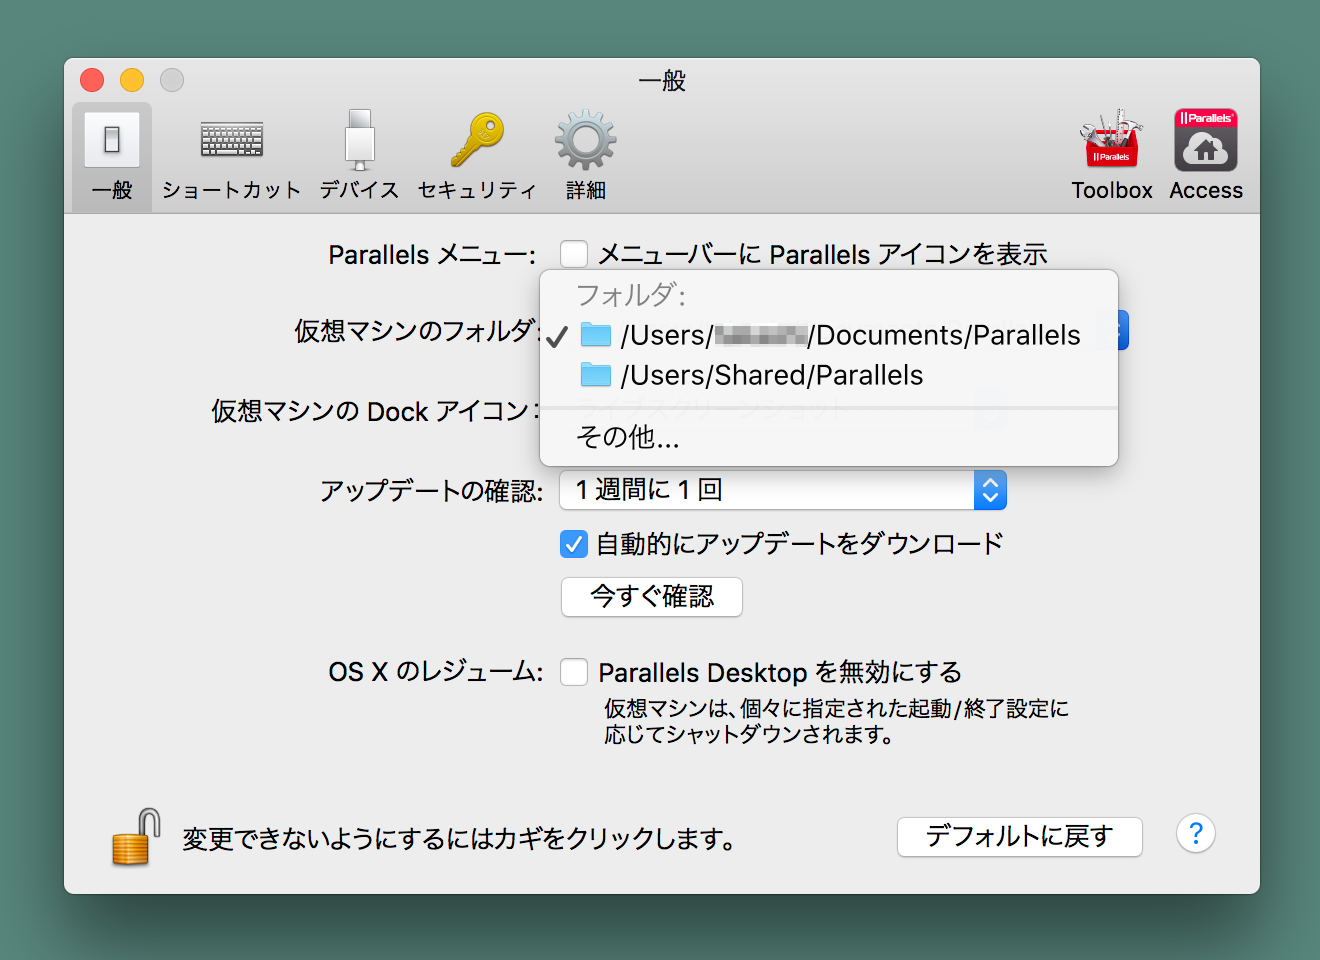Click the 今すぐ確認 button
Image resolution: width=1320 pixels, height=960 pixels.
pyautogui.click(x=652, y=597)
